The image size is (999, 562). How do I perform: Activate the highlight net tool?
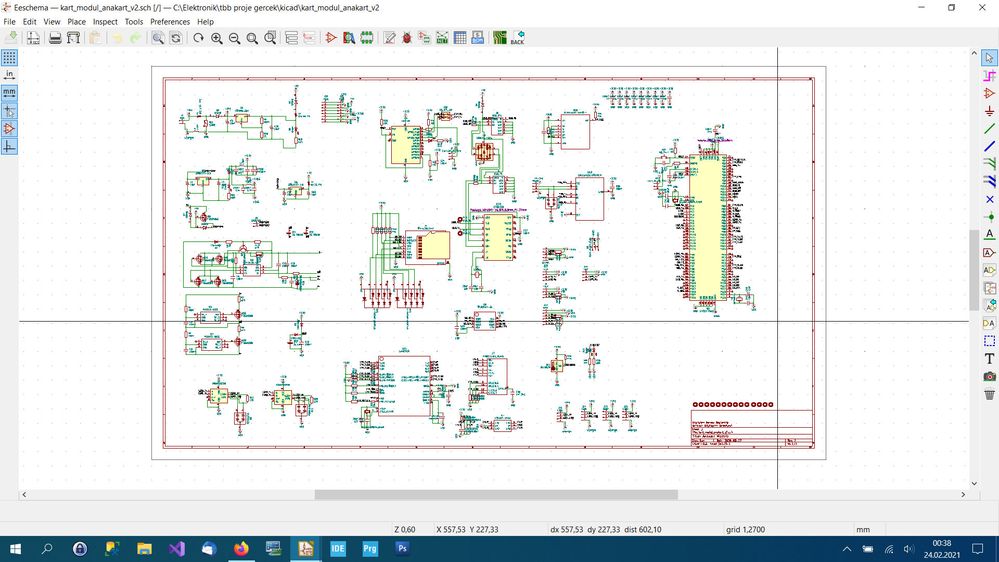coord(989,76)
